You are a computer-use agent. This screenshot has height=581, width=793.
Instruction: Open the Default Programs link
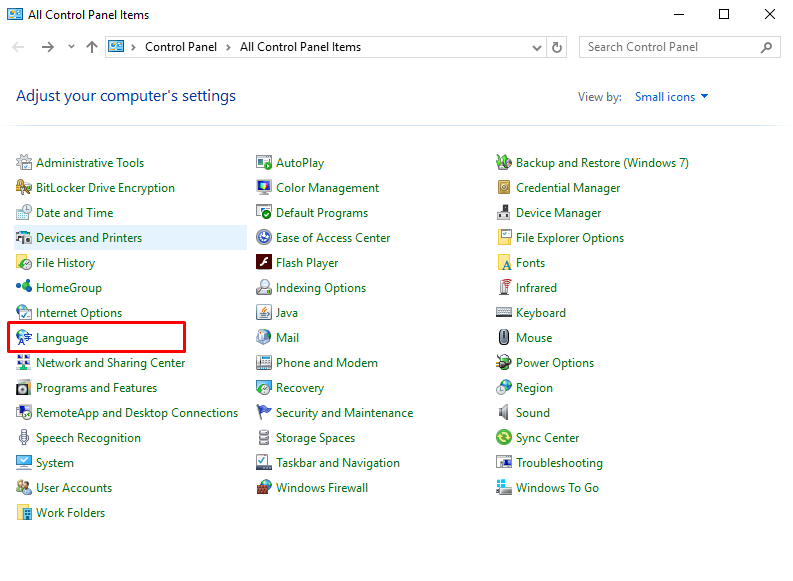coord(322,213)
